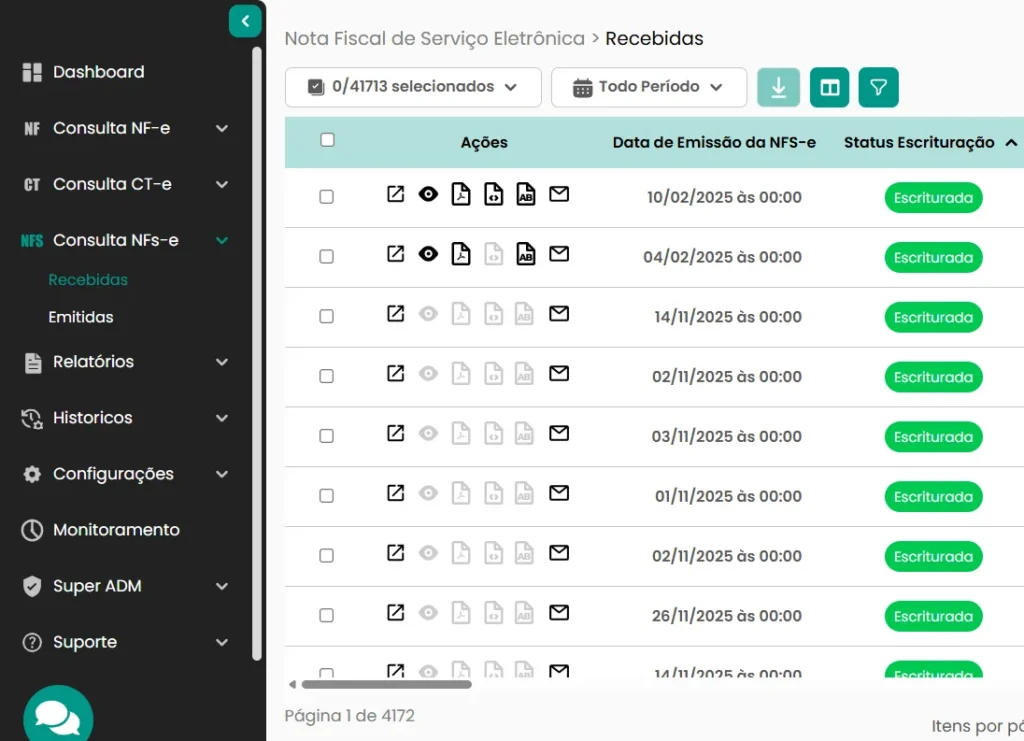Open Dashboard from the sidebar
The height and width of the screenshot is (741, 1024).
[98, 72]
